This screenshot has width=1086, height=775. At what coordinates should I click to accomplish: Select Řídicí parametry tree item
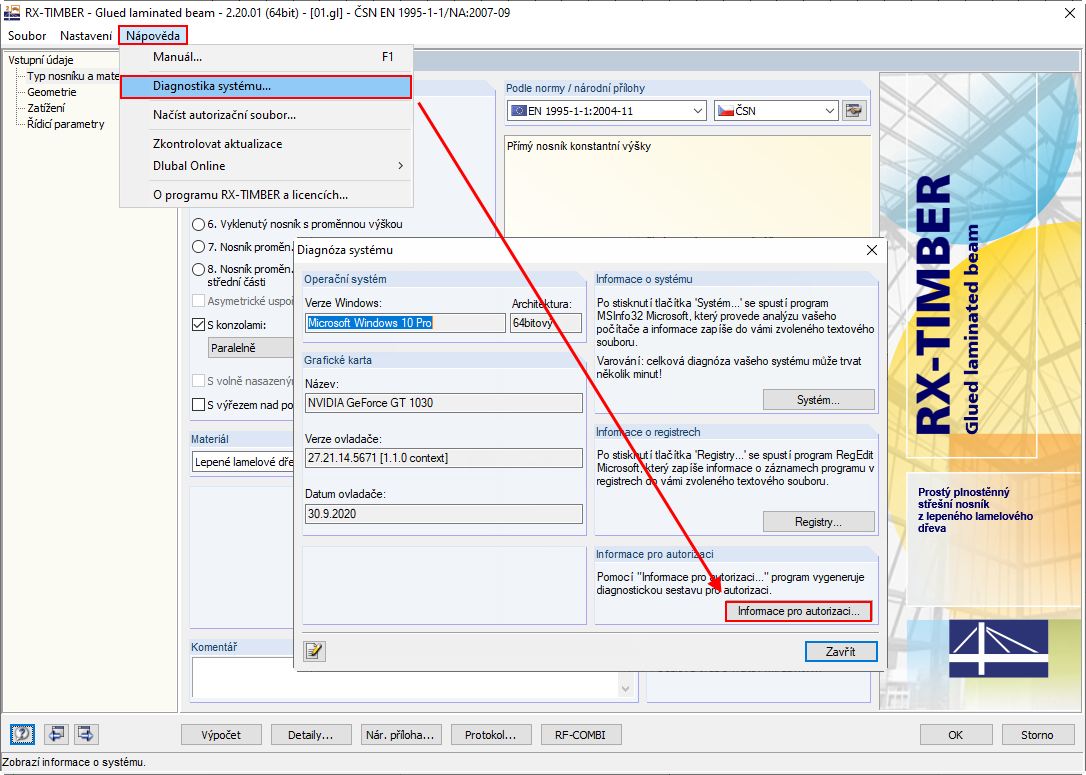[x=66, y=124]
